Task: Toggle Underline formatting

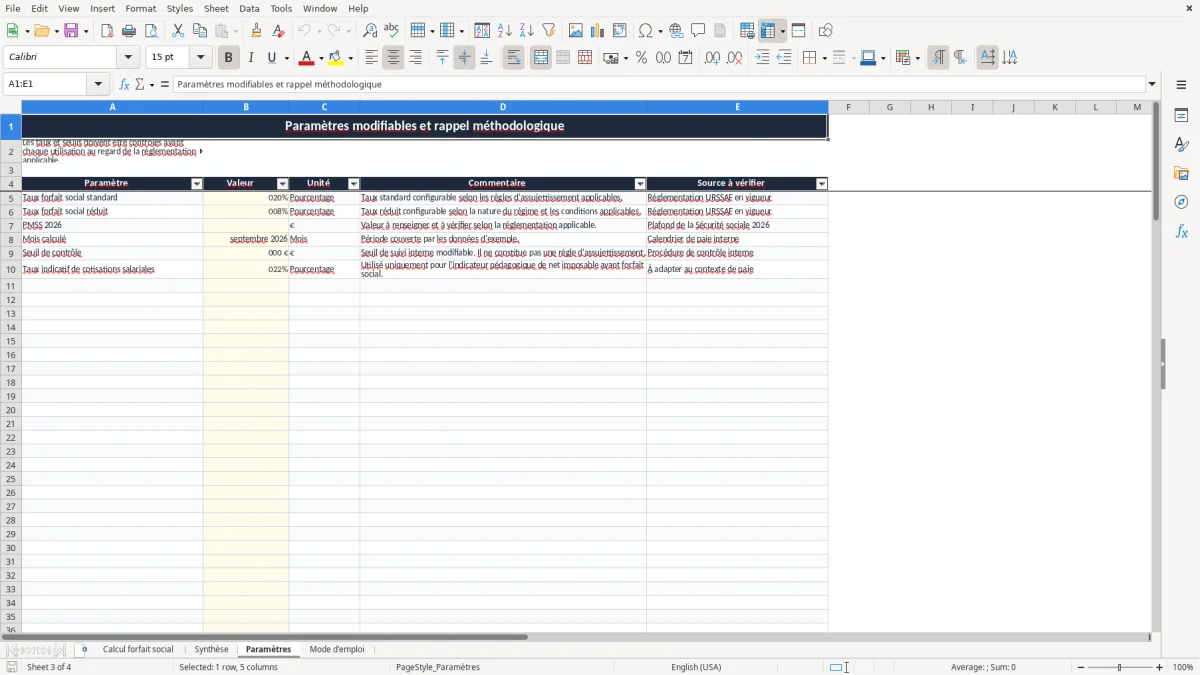Action: [271, 58]
